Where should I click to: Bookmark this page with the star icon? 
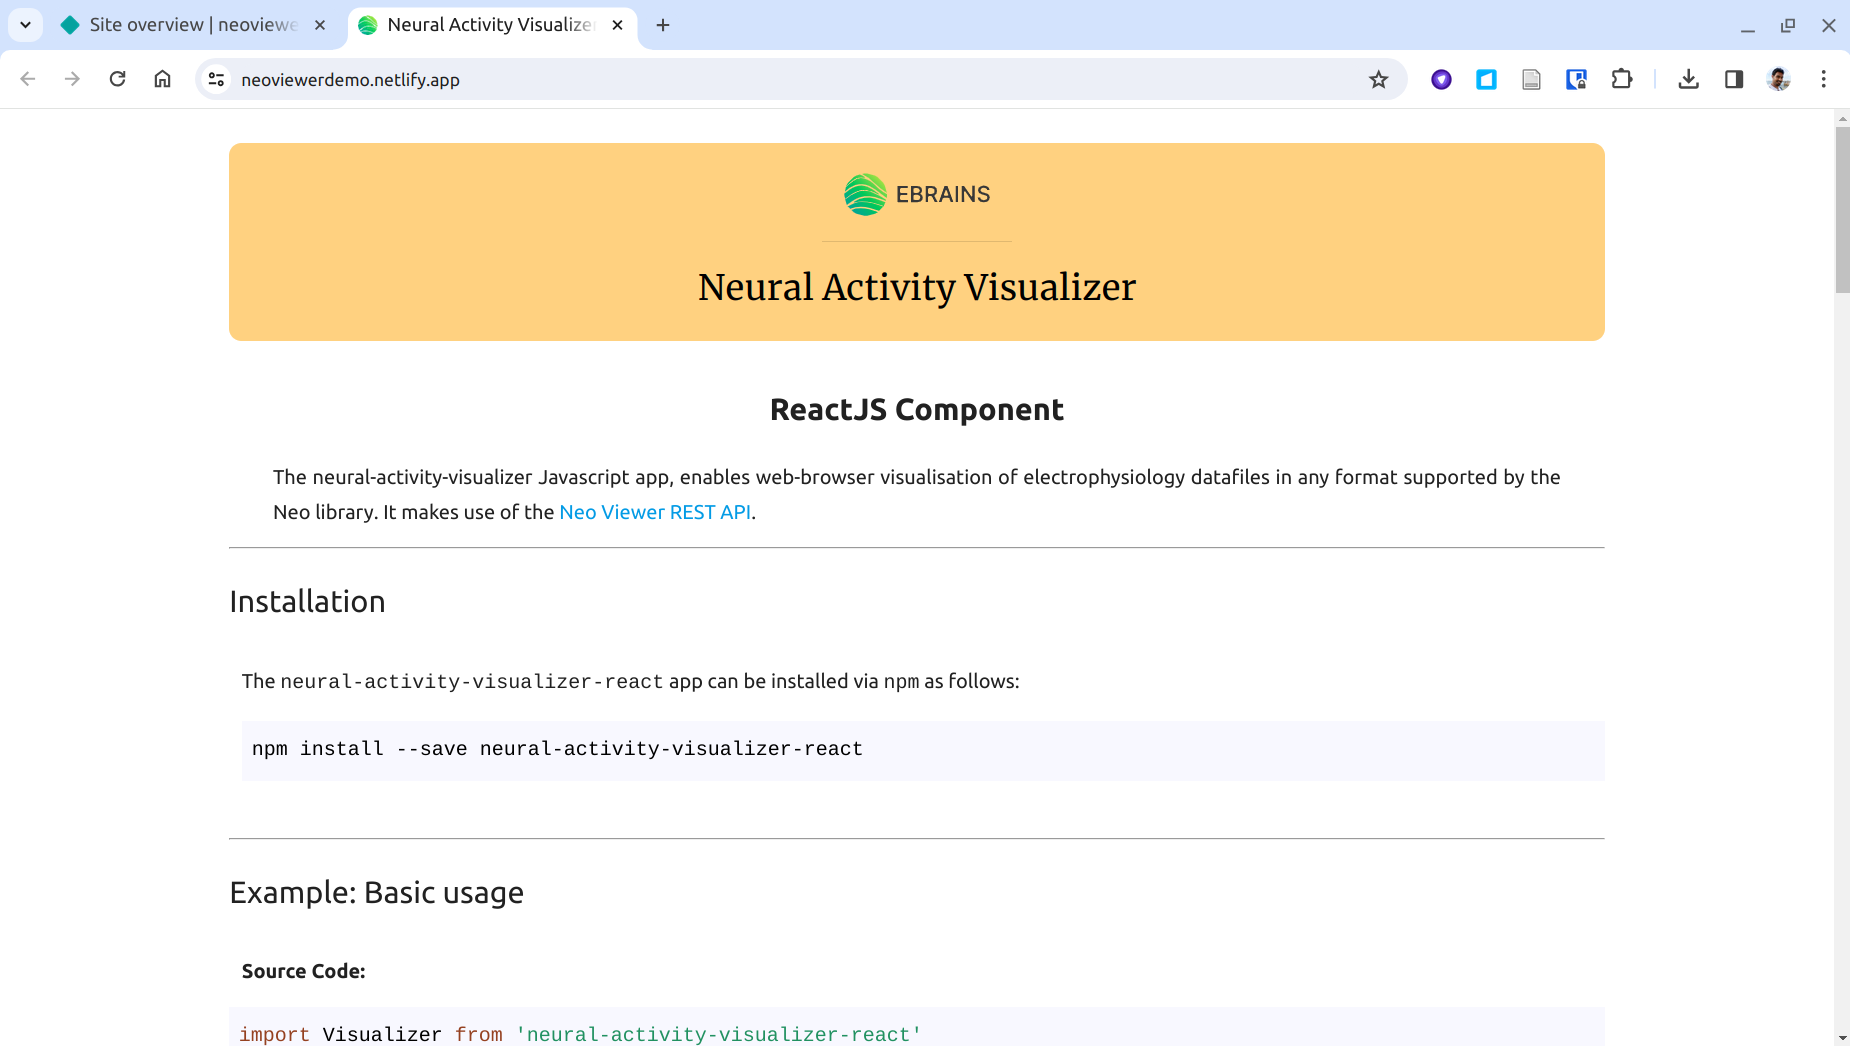tap(1378, 79)
